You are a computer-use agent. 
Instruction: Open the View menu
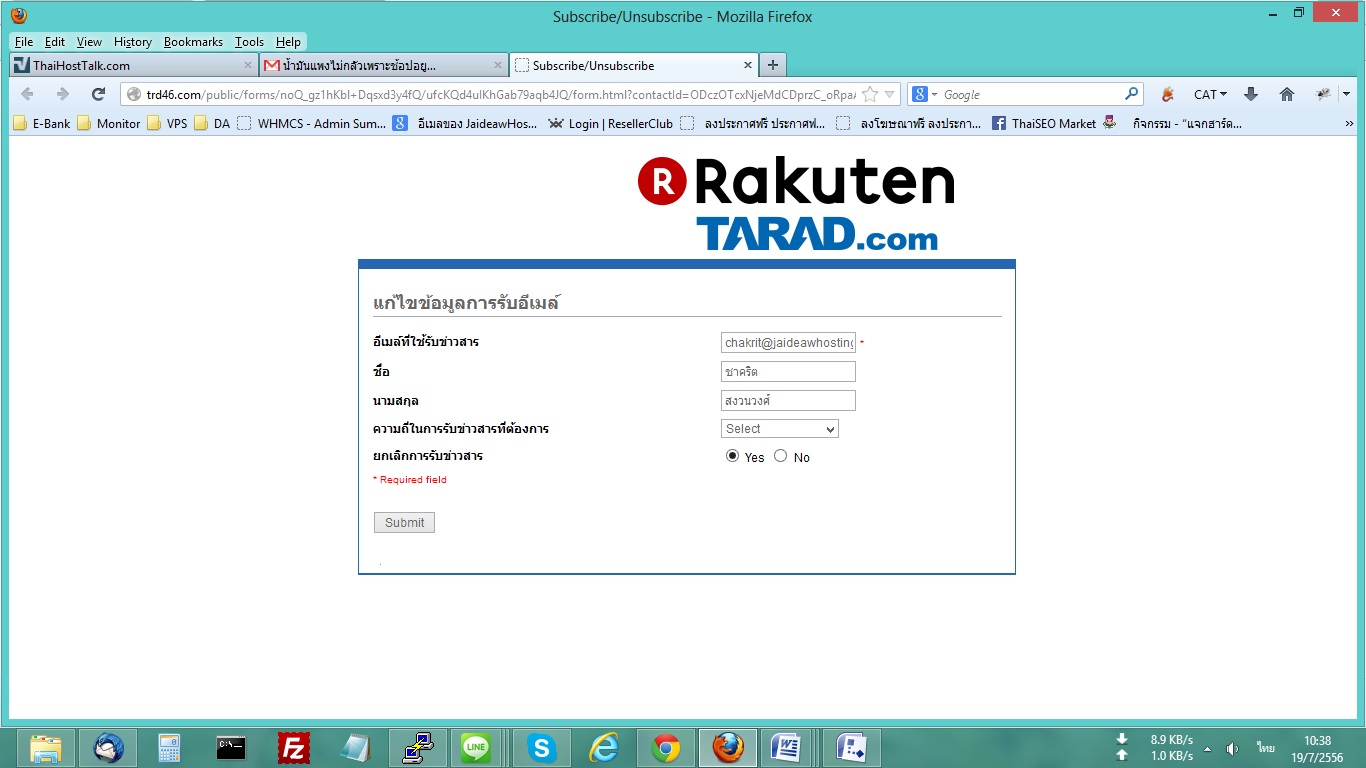(89, 42)
